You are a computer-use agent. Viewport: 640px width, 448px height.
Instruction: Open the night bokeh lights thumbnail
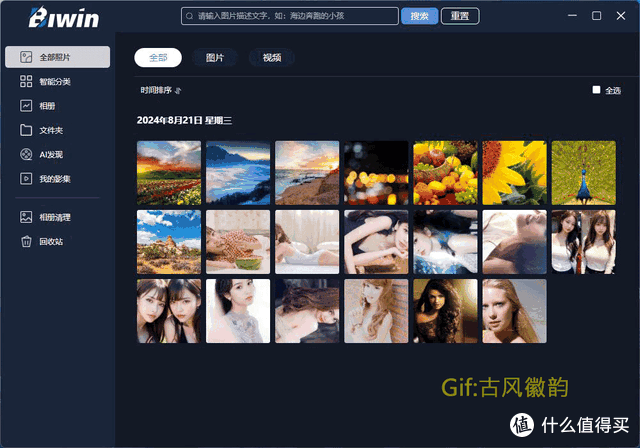pos(376,173)
